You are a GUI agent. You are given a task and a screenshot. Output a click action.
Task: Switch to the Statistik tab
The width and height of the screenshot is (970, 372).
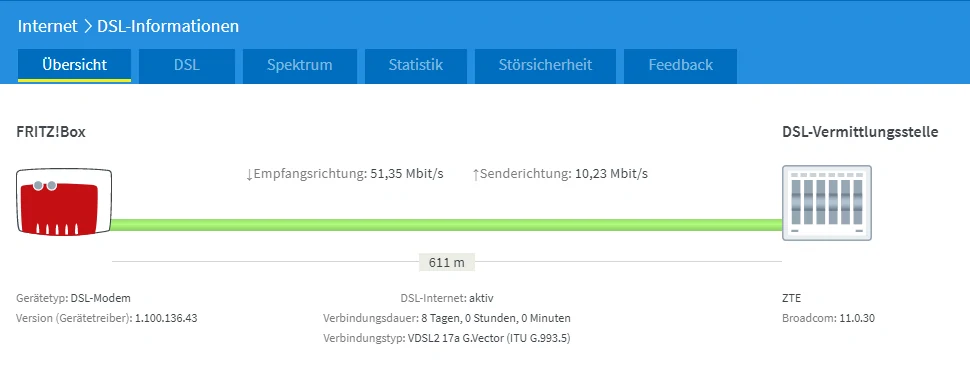coord(416,65)
